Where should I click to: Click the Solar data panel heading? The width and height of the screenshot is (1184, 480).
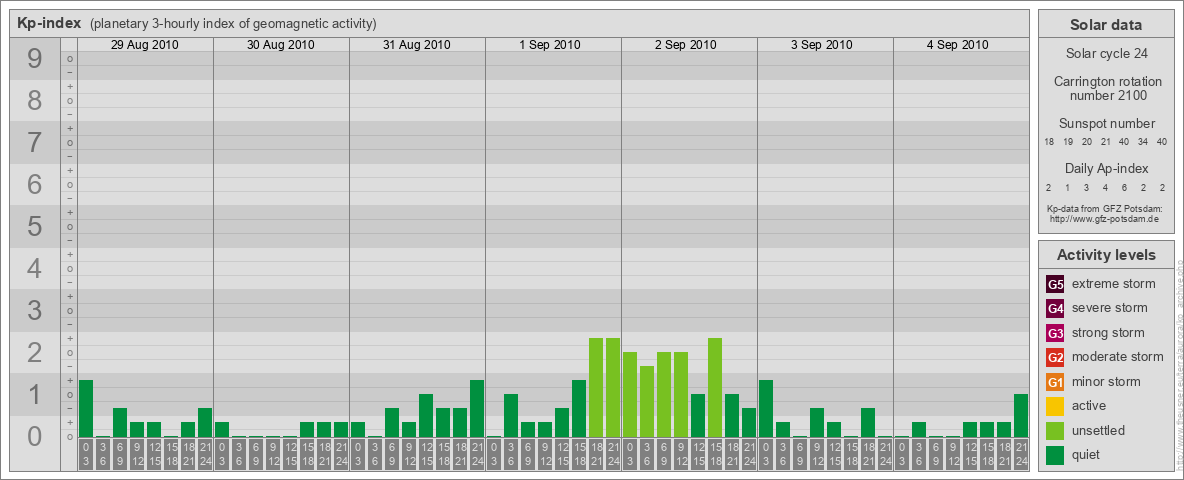(1105, 25)
